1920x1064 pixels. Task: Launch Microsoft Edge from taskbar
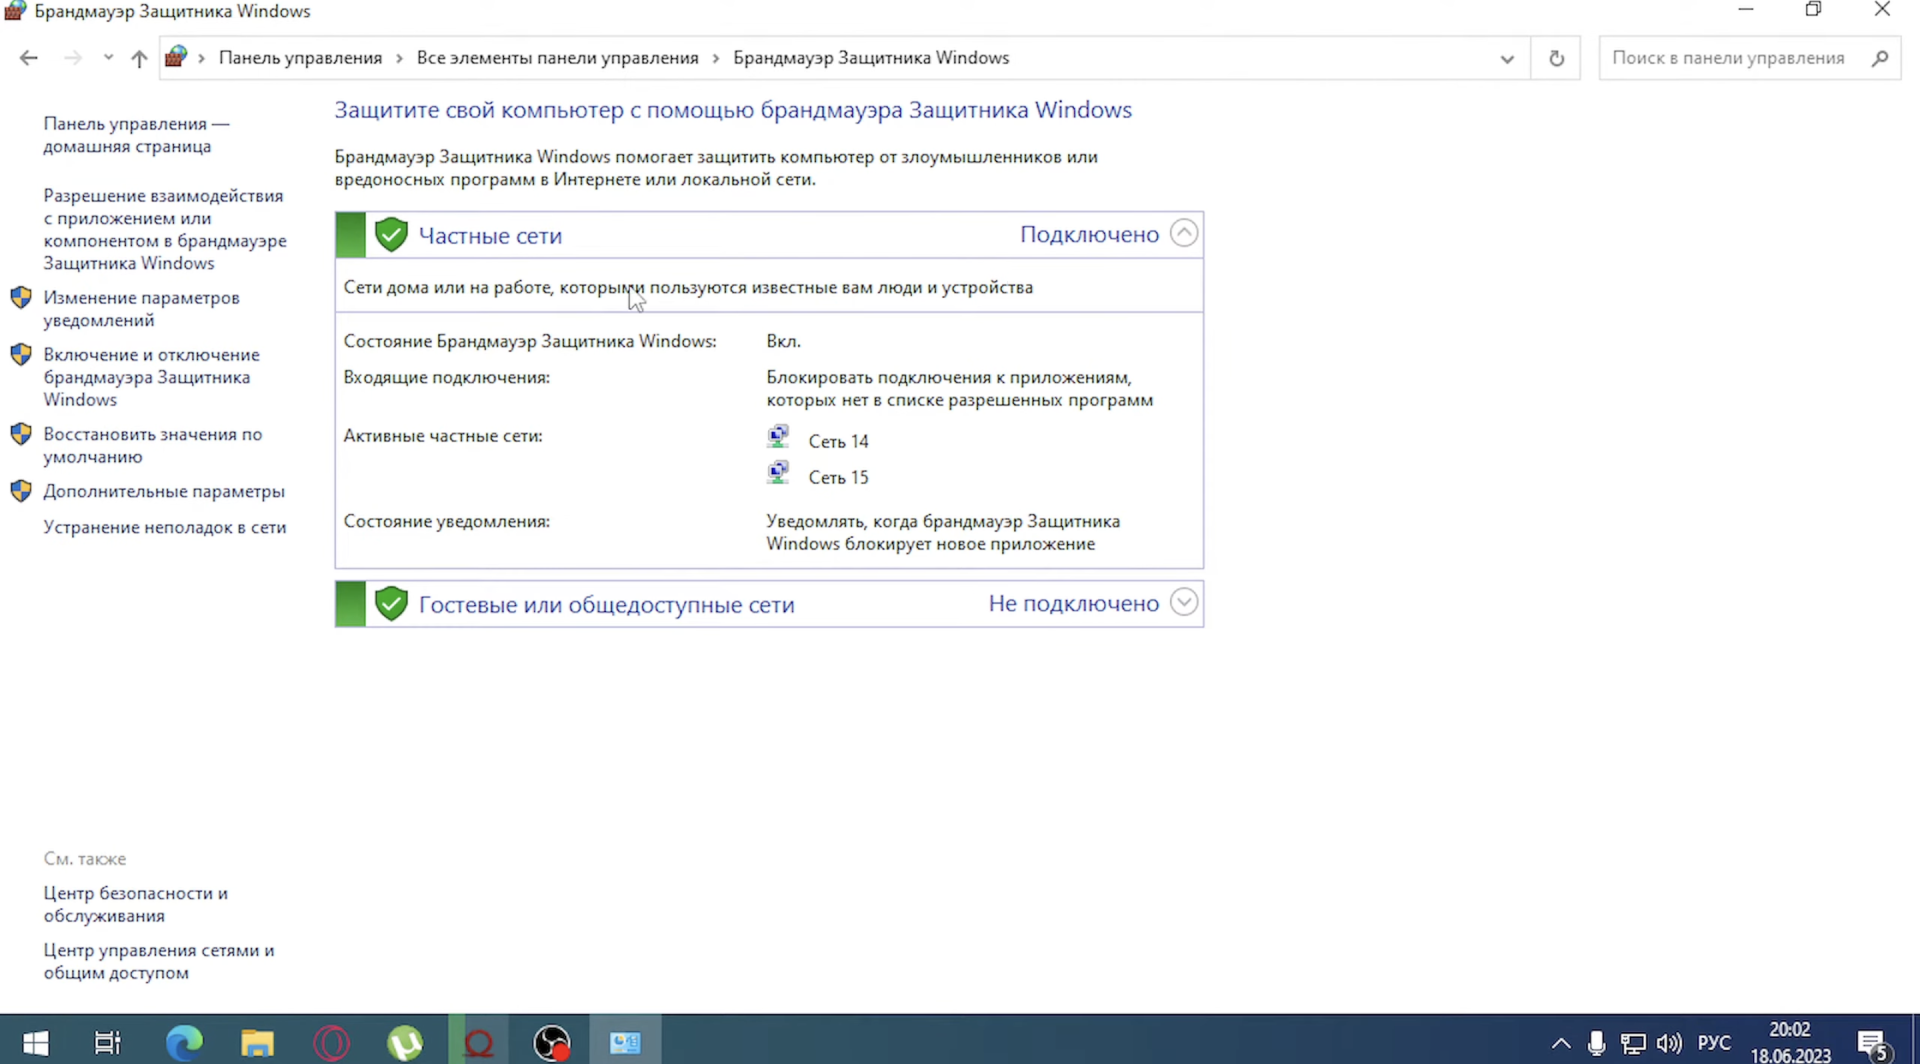183,1043
